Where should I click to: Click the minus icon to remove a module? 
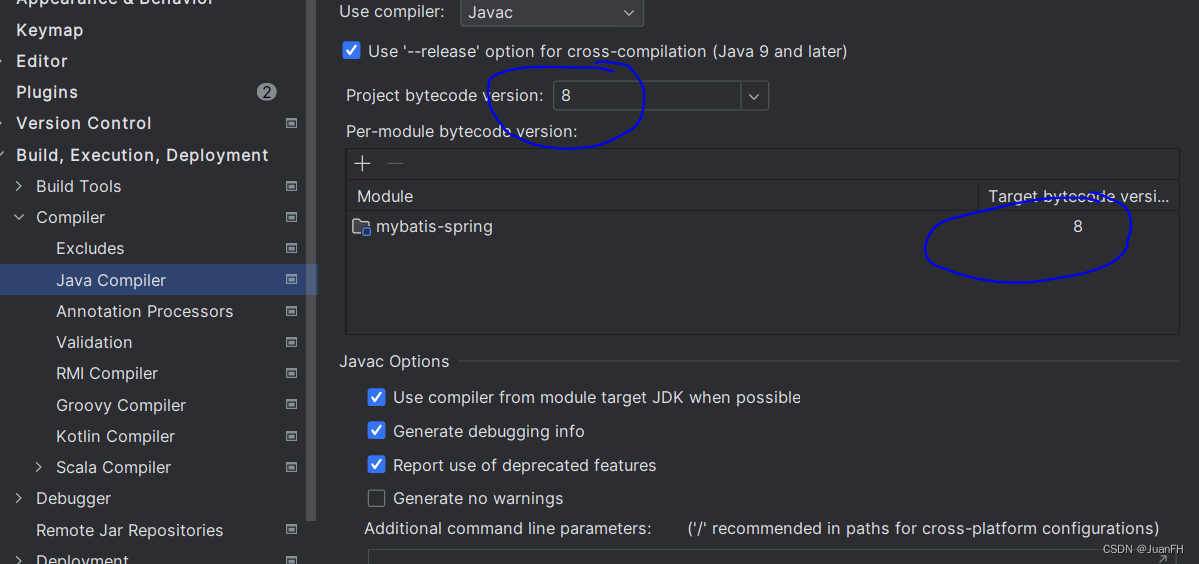click(395, 164)
